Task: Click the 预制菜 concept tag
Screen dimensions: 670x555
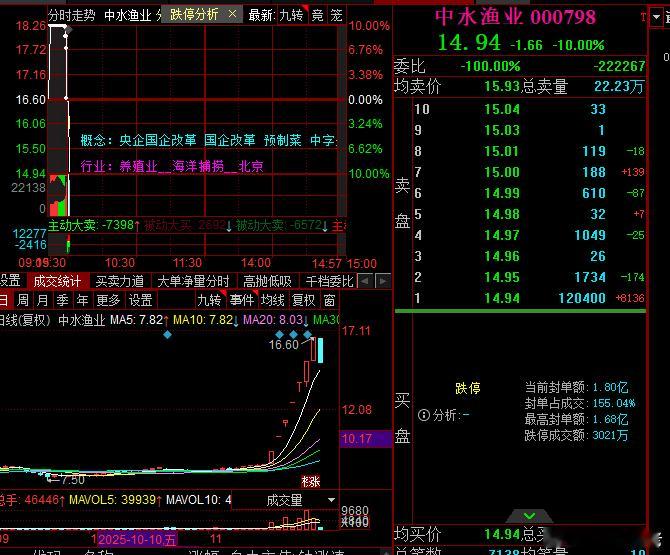Action: point(282,140)
